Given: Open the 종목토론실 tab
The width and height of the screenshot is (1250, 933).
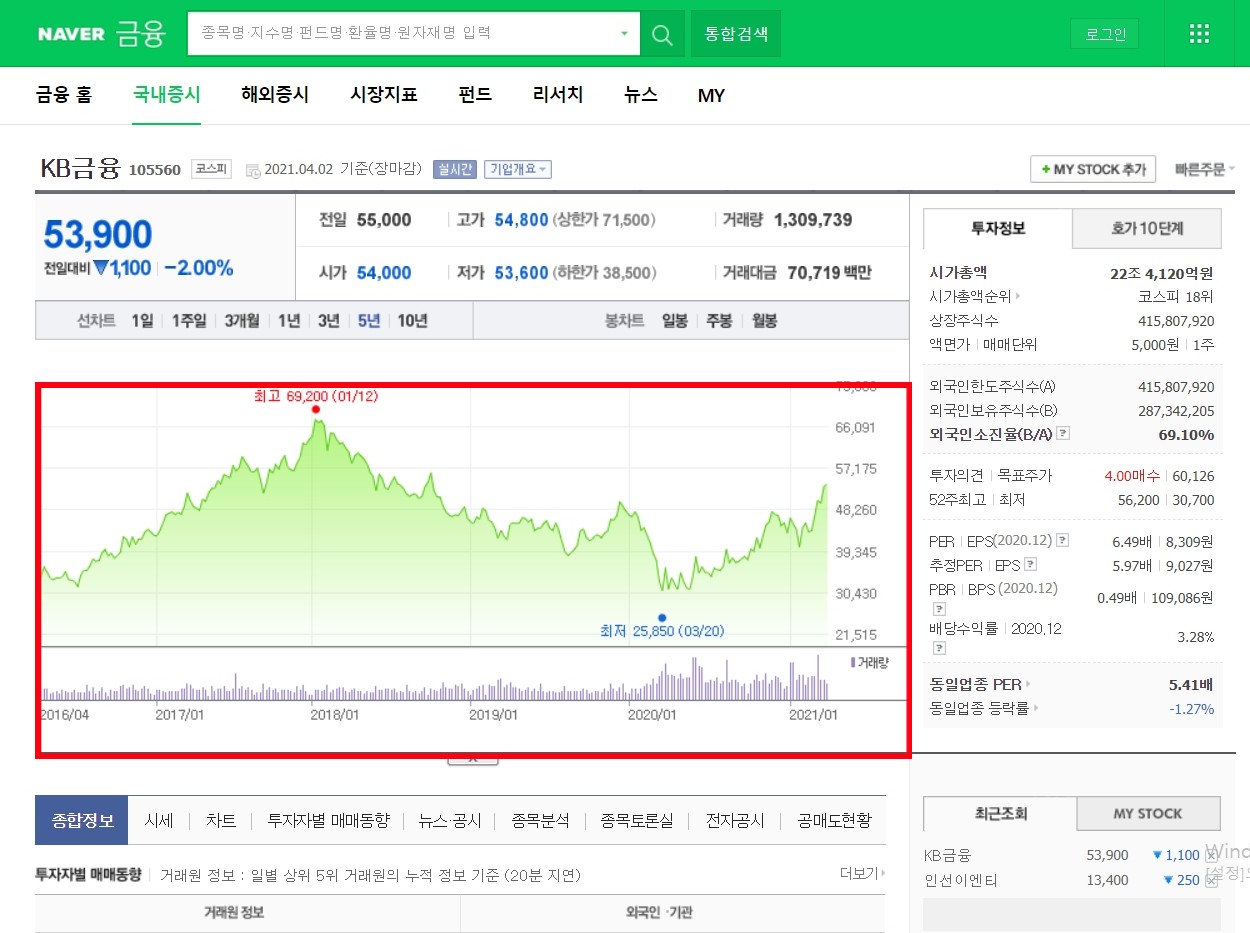Looking at the screenshot, I should 637,821.
